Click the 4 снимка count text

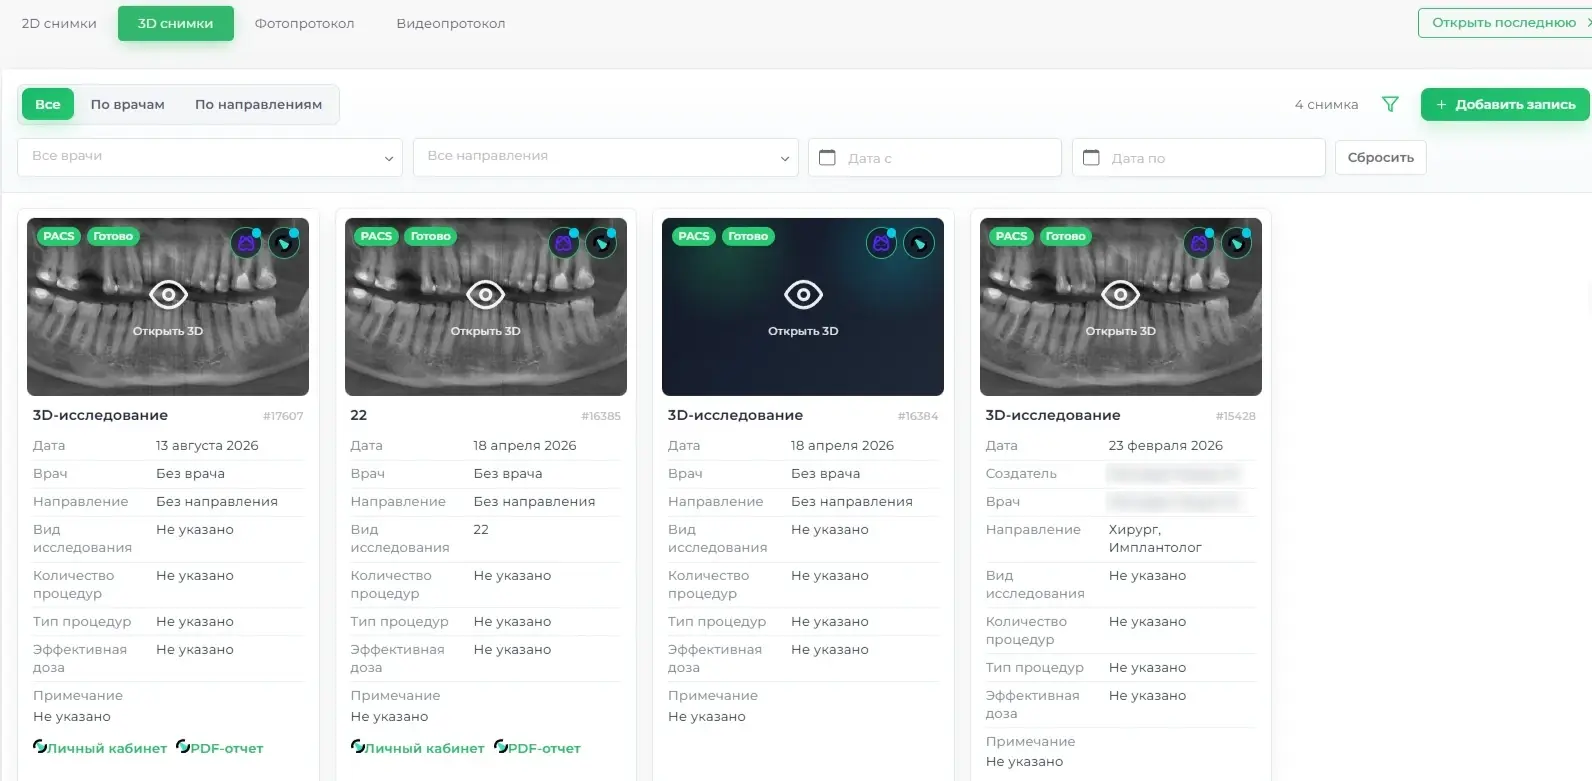coord(1326,104)
